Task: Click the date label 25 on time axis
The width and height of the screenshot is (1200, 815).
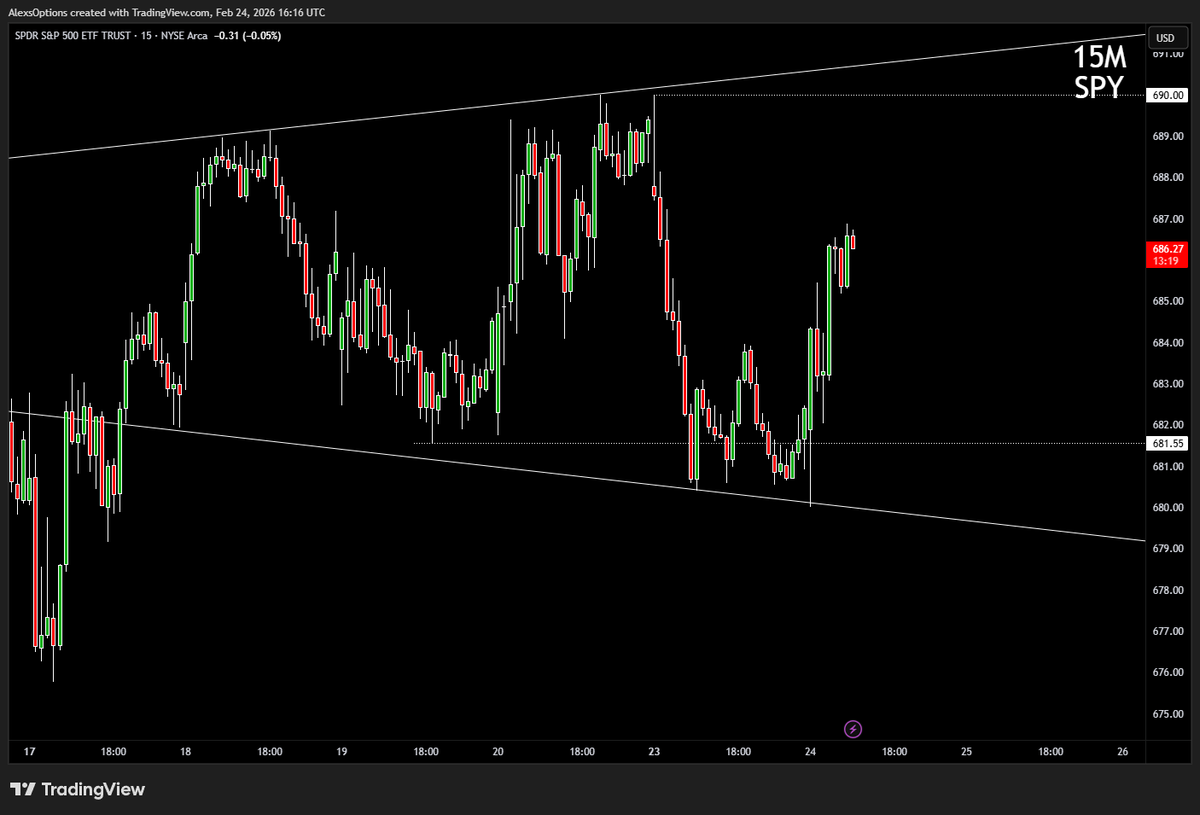Action: 966,752
